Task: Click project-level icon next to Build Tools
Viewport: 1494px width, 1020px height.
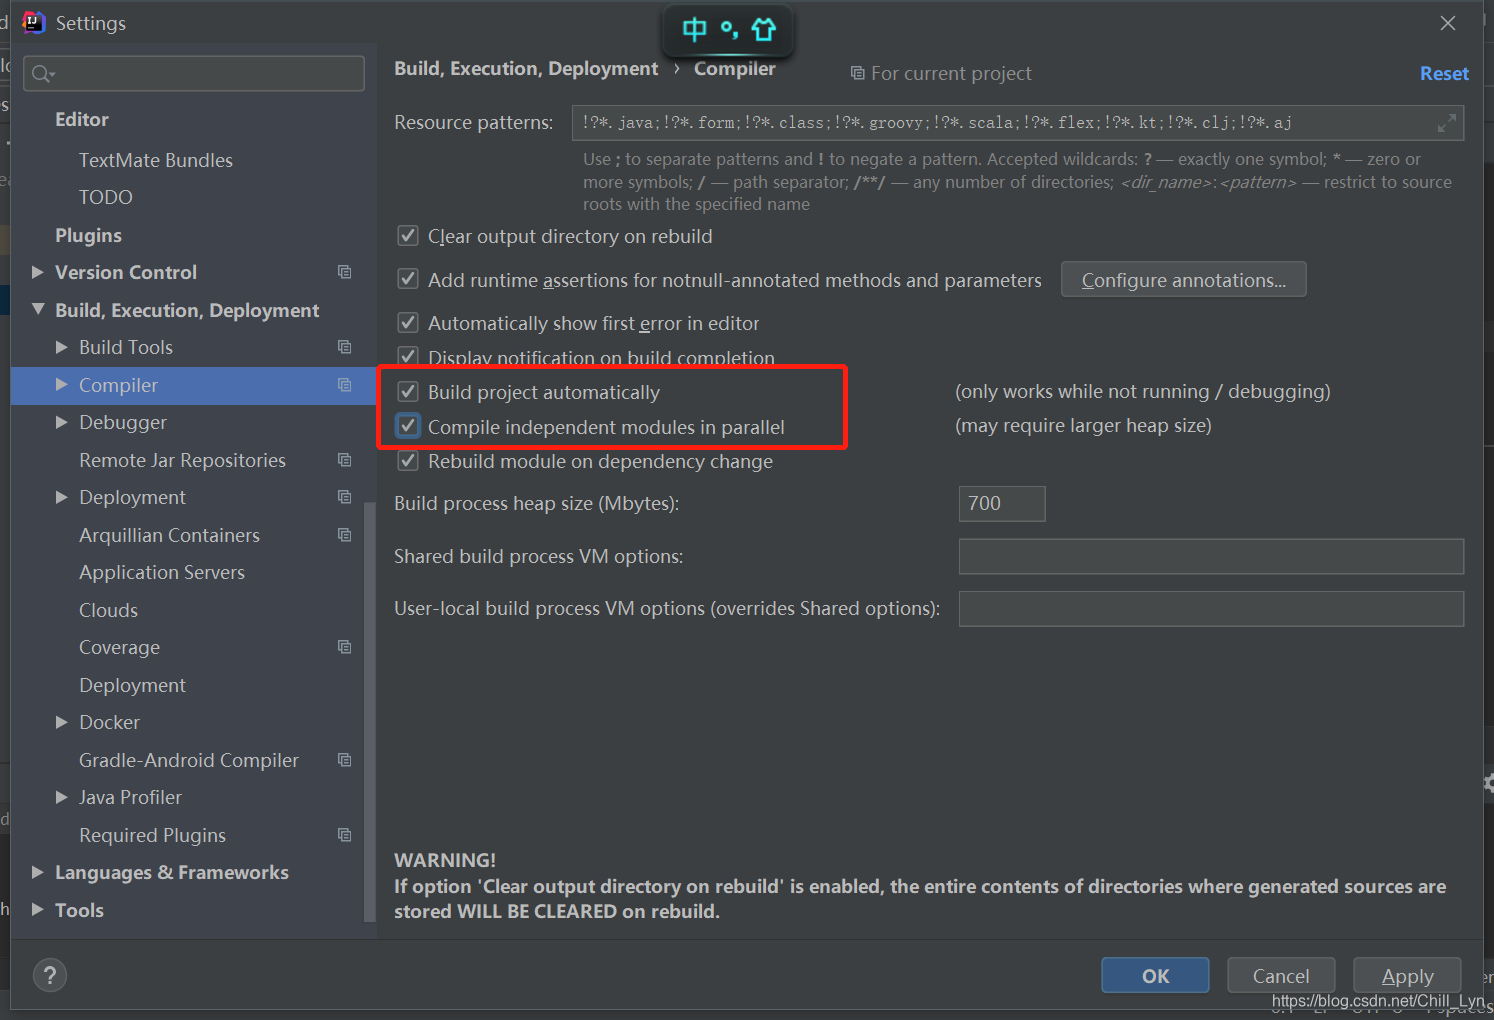Action: [344, 347]
